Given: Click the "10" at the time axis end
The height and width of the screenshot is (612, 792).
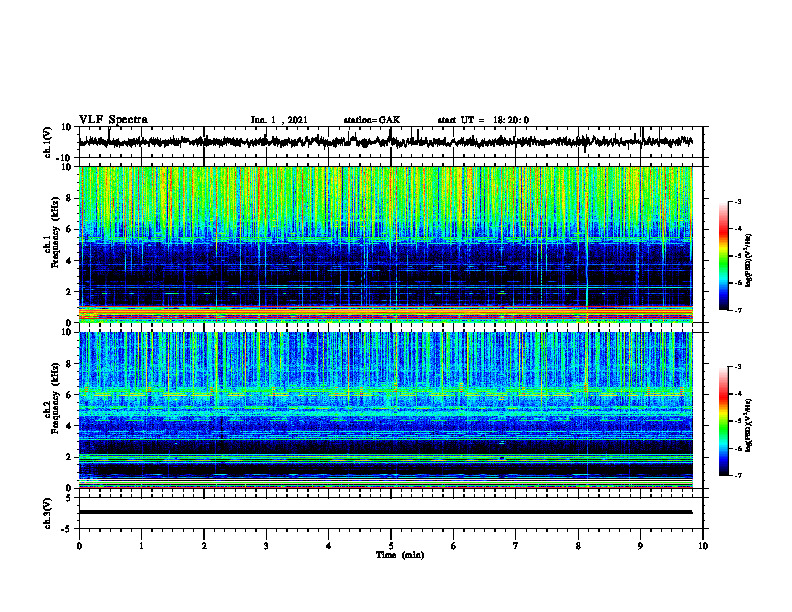Looking at the screenshot, I should [x=703, y=546].
